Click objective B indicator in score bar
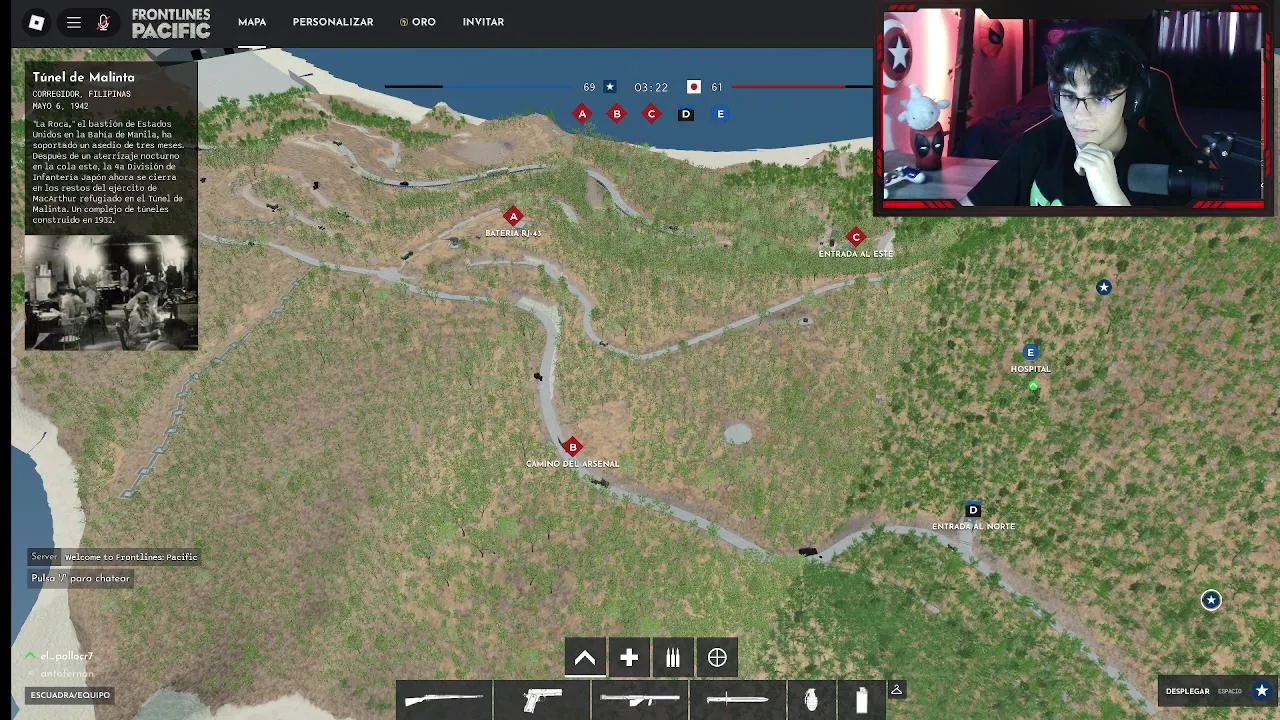 [617, 114]
